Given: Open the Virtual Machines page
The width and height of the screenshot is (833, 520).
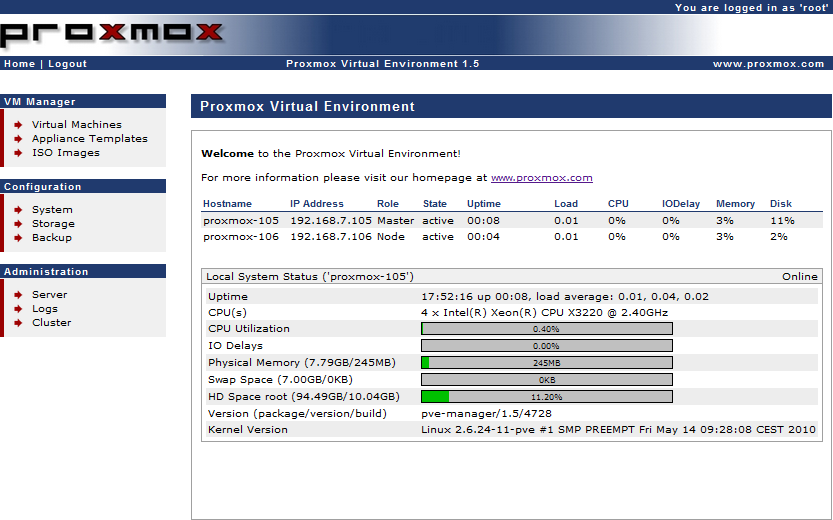Looking at the screenshot, I should tap(76, 124).
